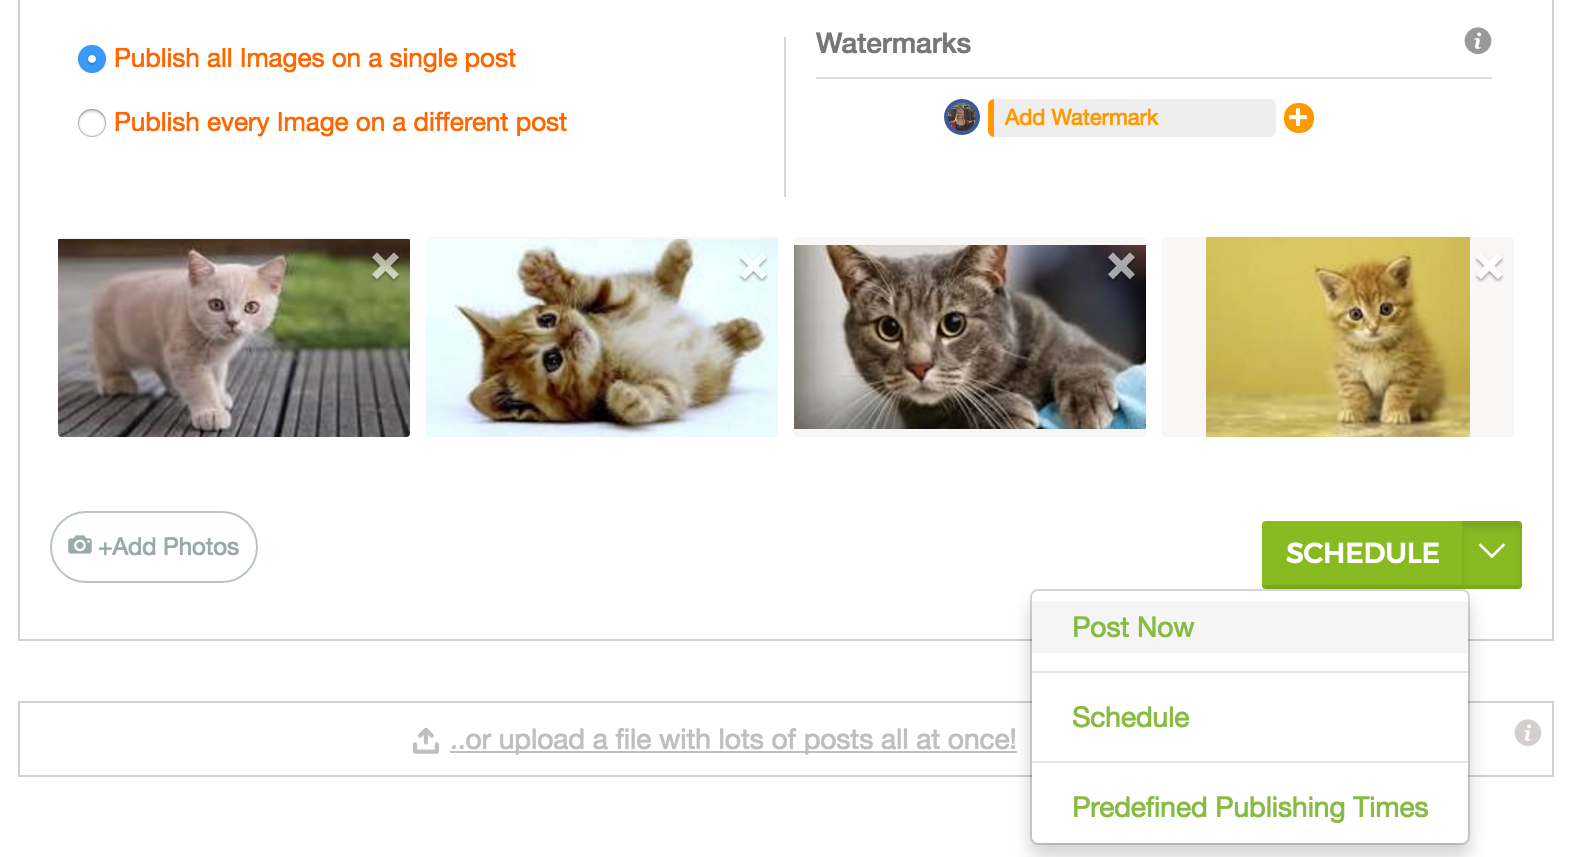Click the camera icon in Add Photos

(x=81, y=546)
